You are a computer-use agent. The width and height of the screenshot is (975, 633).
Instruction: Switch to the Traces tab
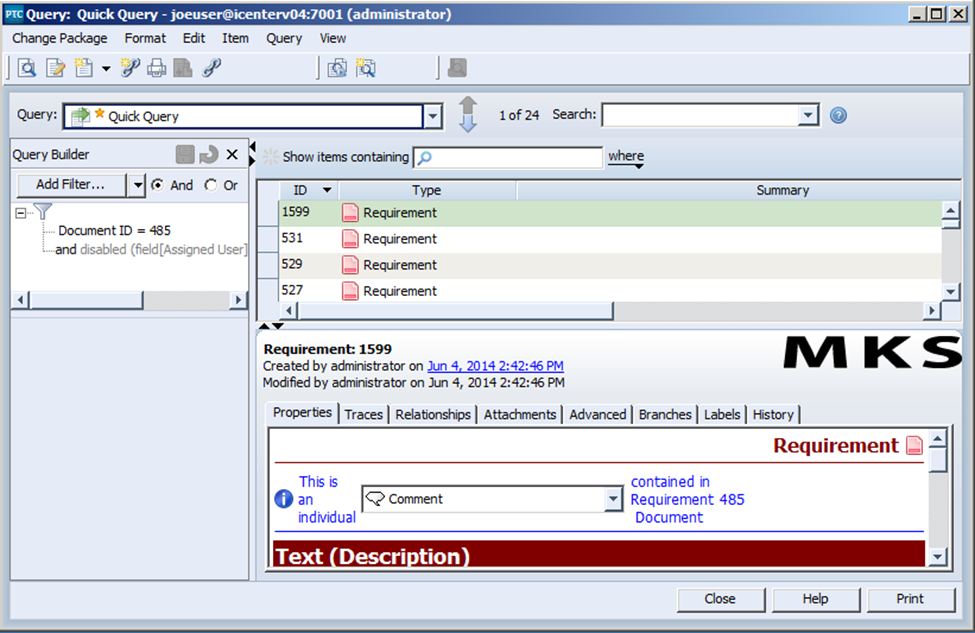[x=364, y=414]
